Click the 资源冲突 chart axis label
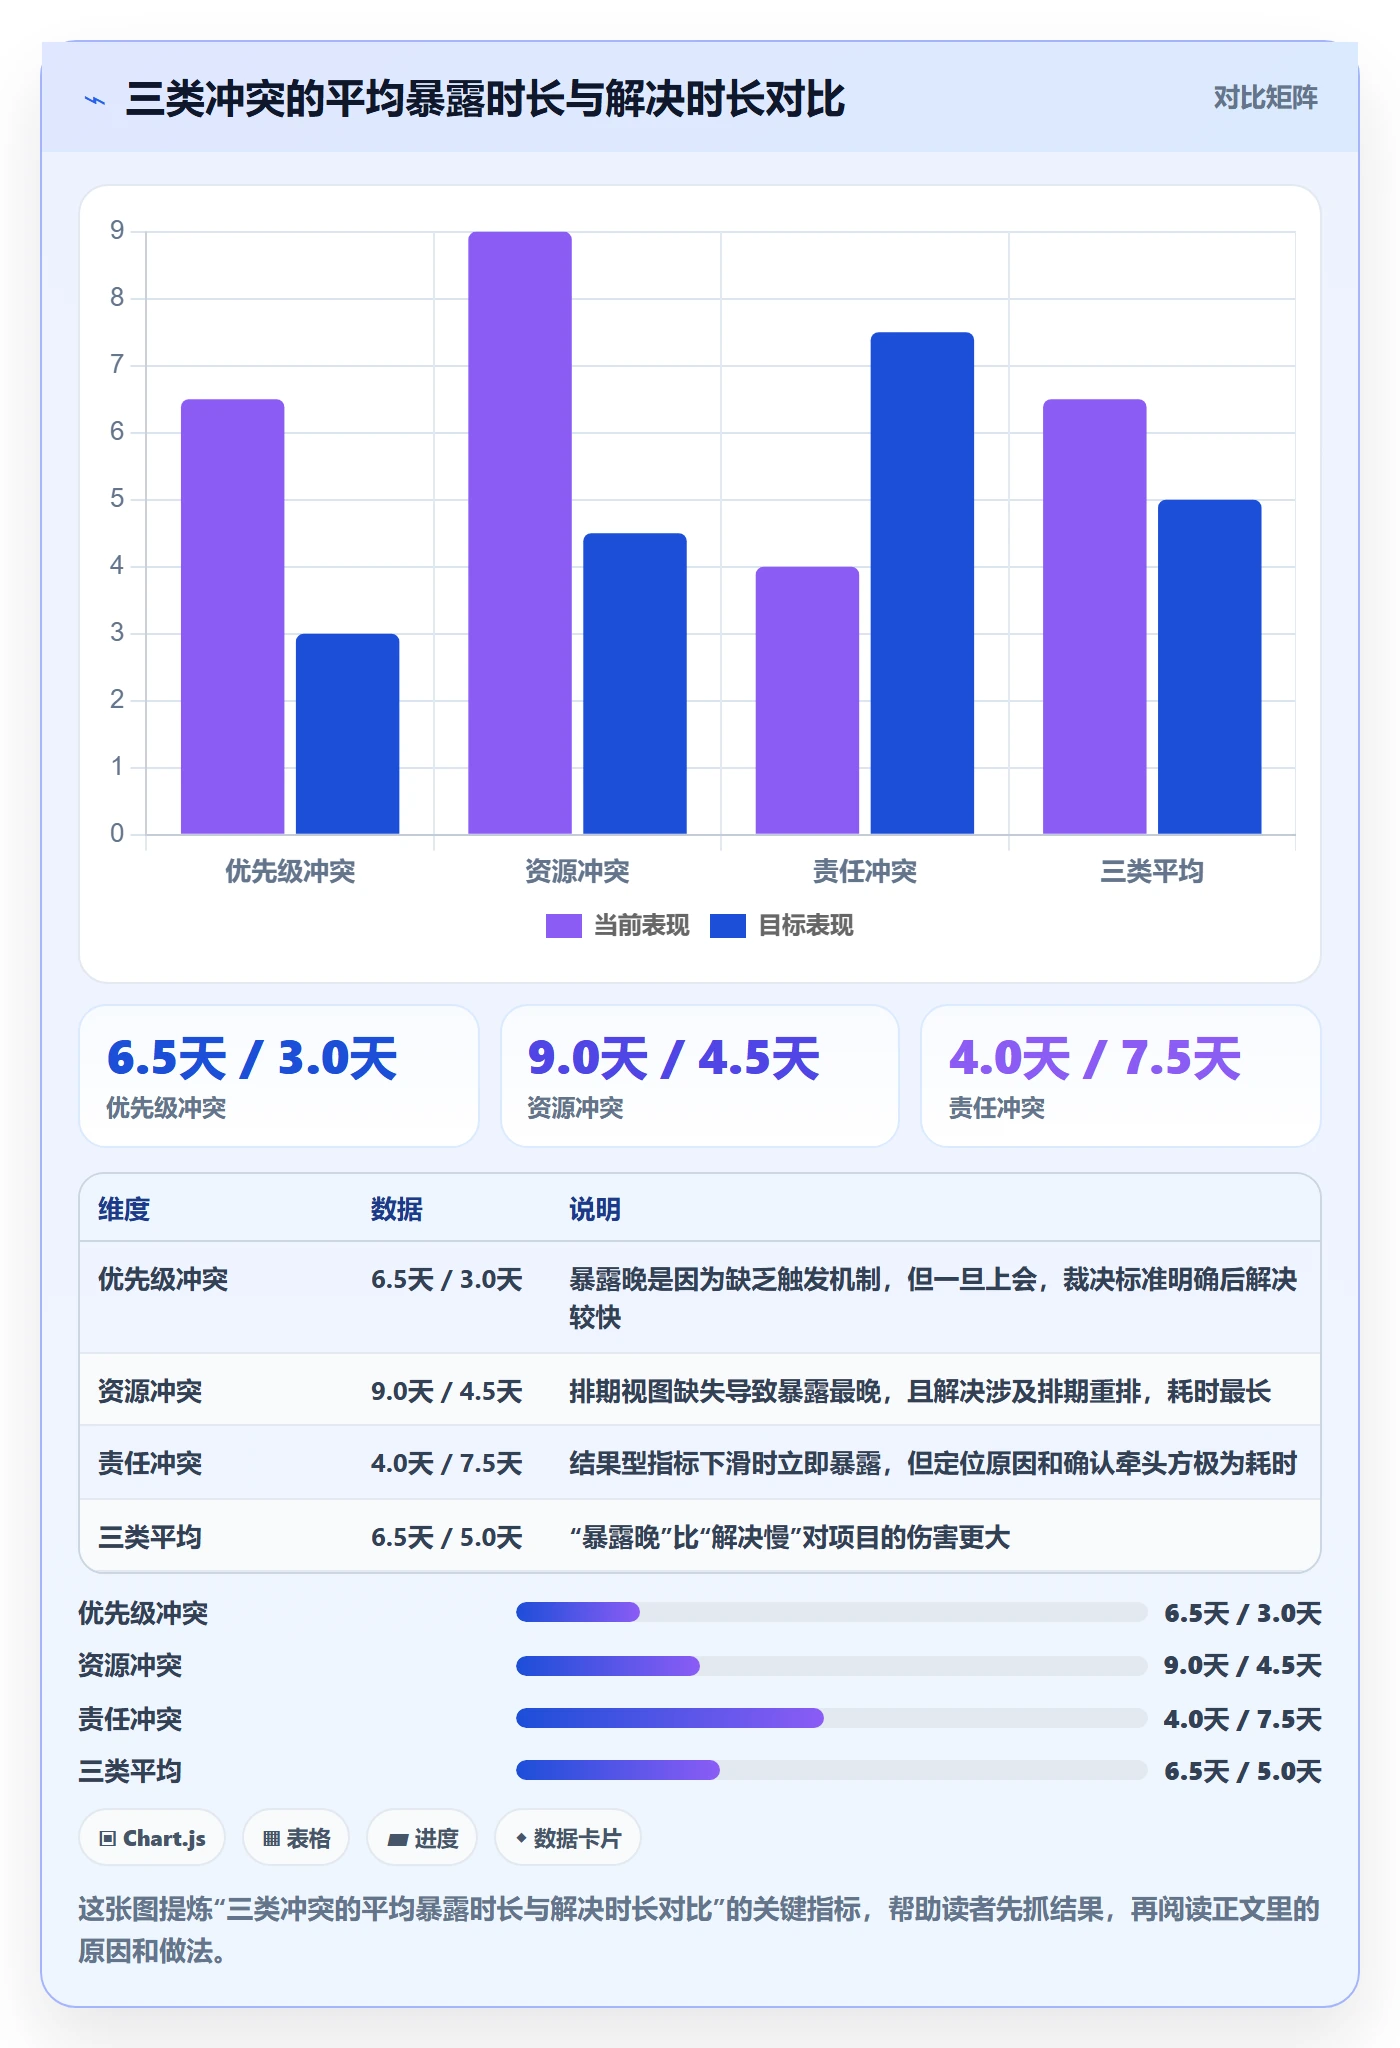Image resolution: width=1400 pixels, height=2048 pixels. pyautogui.click(x=577, y=871)
